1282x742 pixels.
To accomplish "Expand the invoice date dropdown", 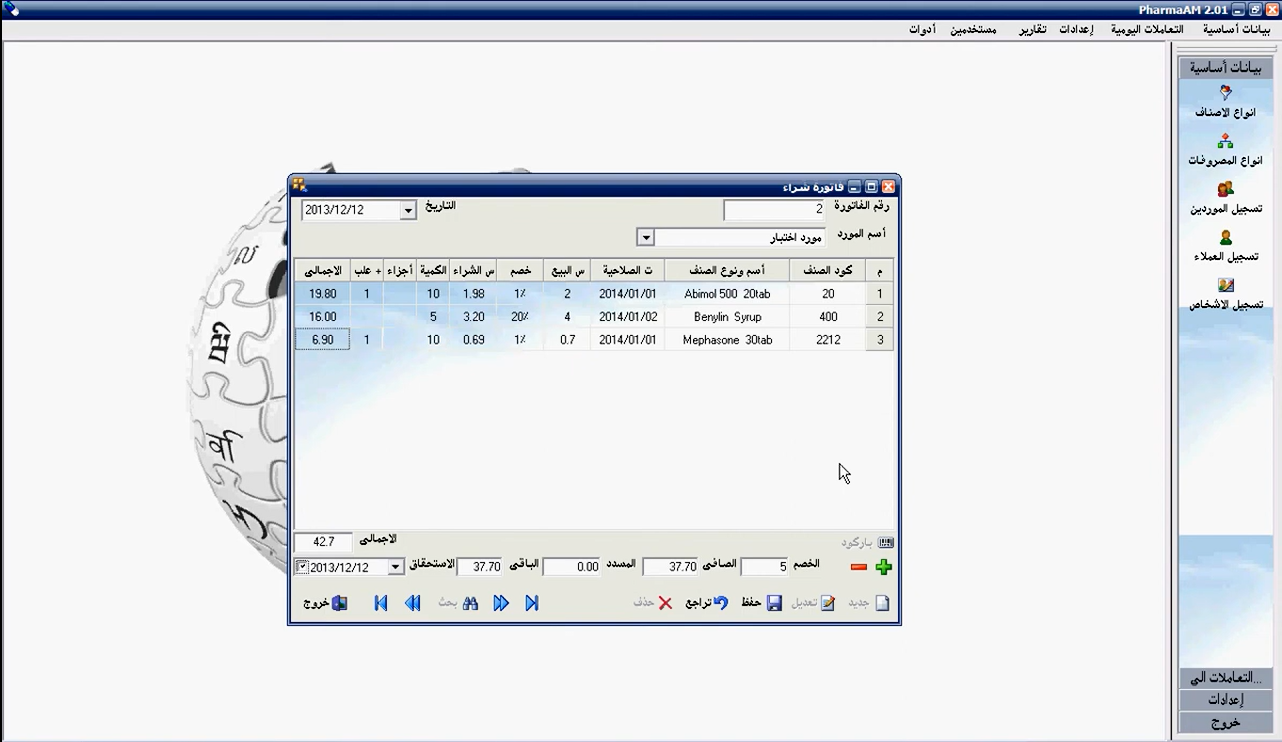I will pyautogui.click(x=408, y=211).
